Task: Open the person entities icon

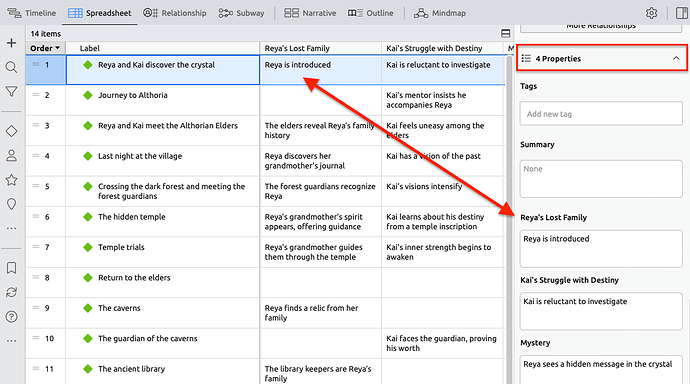Action: 11,155
